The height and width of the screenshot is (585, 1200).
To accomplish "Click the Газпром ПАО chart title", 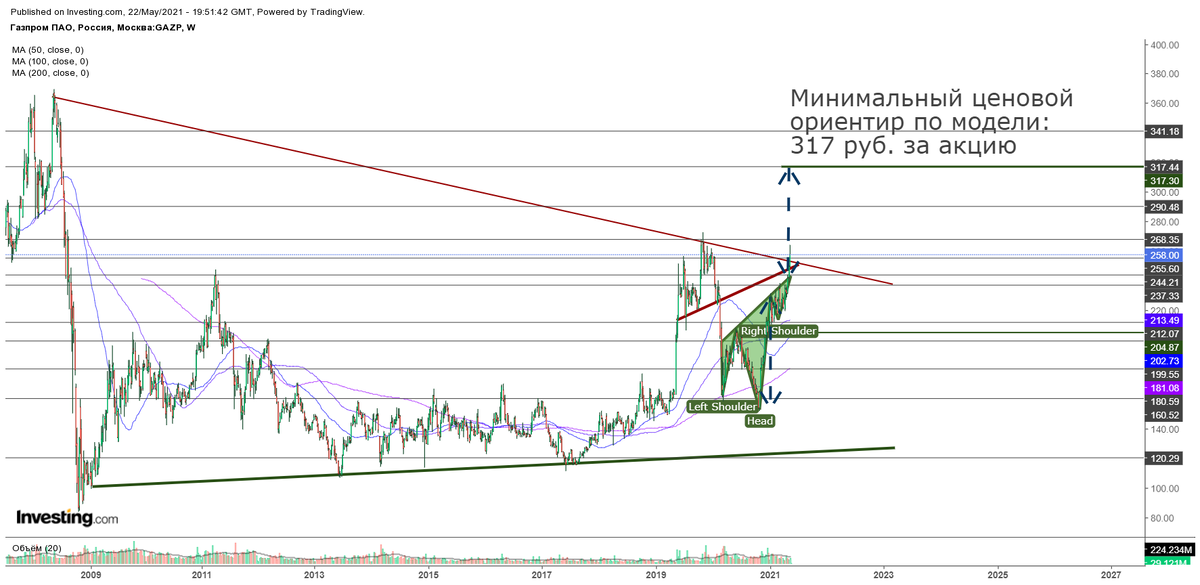I will coord(104,28).
